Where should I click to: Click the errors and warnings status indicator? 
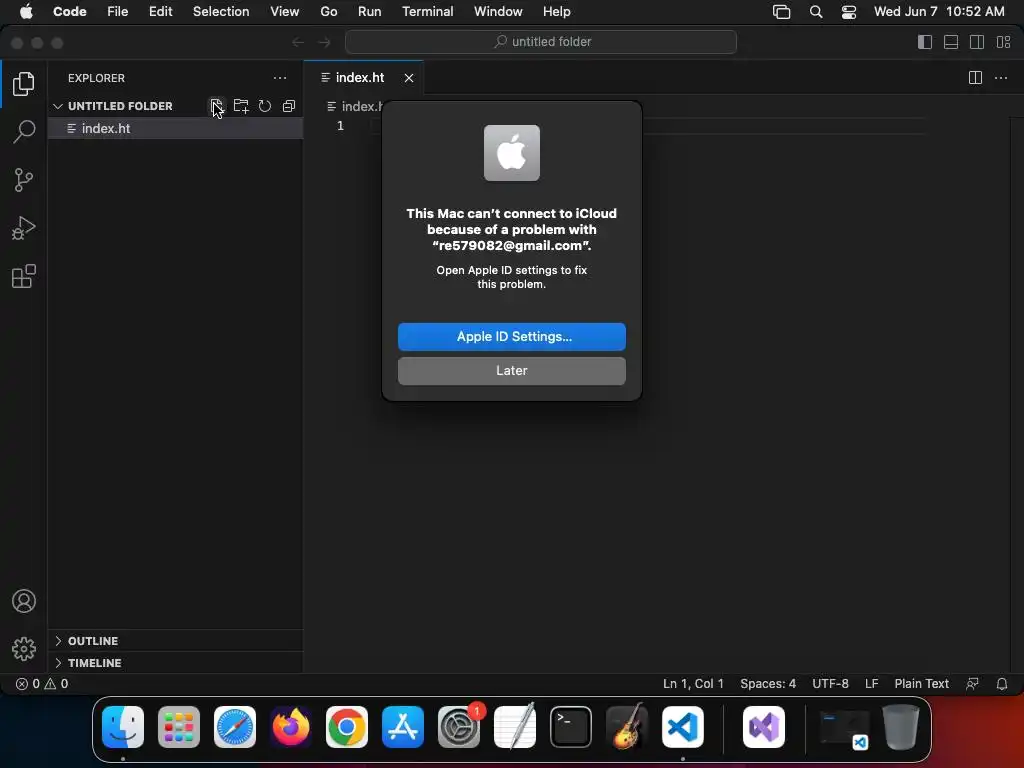click(x=42, y=684)
